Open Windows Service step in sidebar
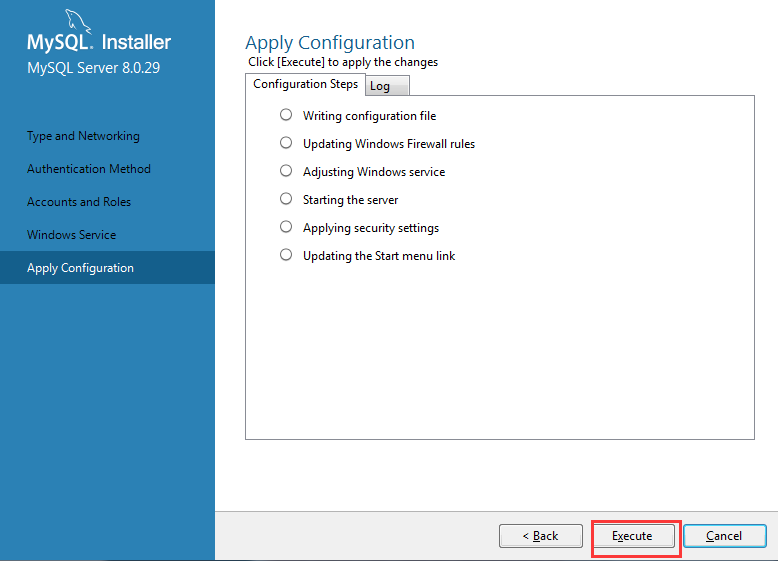778x561 pixels. click(71, 235)
